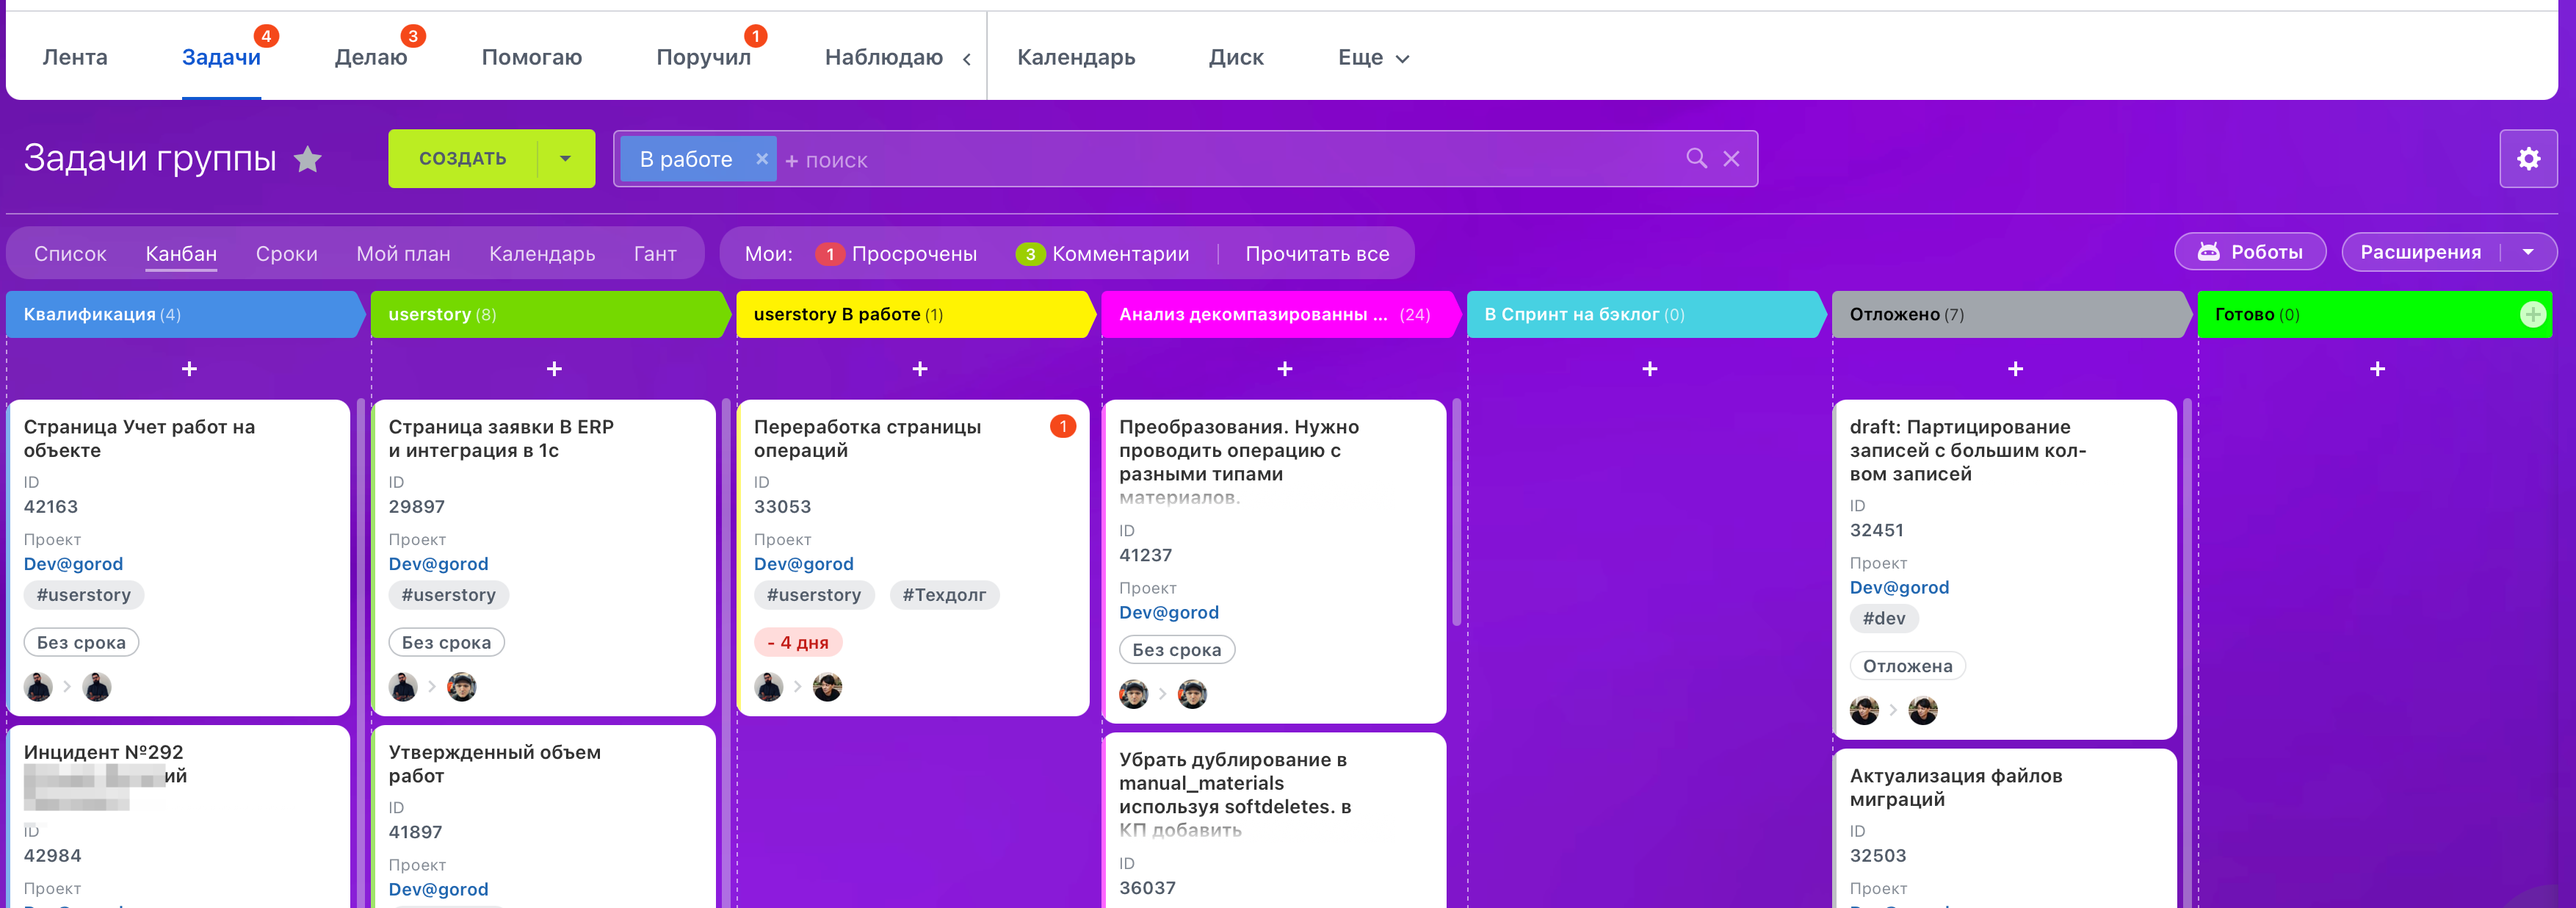
Task: Add a task to 'В Спринт на бэклог'
Action: point(1650,369)
